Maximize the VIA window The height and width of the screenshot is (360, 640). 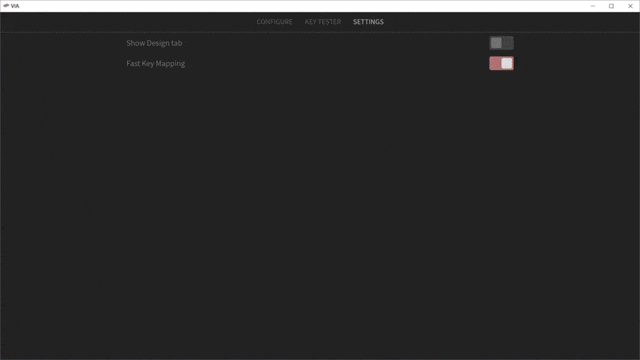coord(611,6)
